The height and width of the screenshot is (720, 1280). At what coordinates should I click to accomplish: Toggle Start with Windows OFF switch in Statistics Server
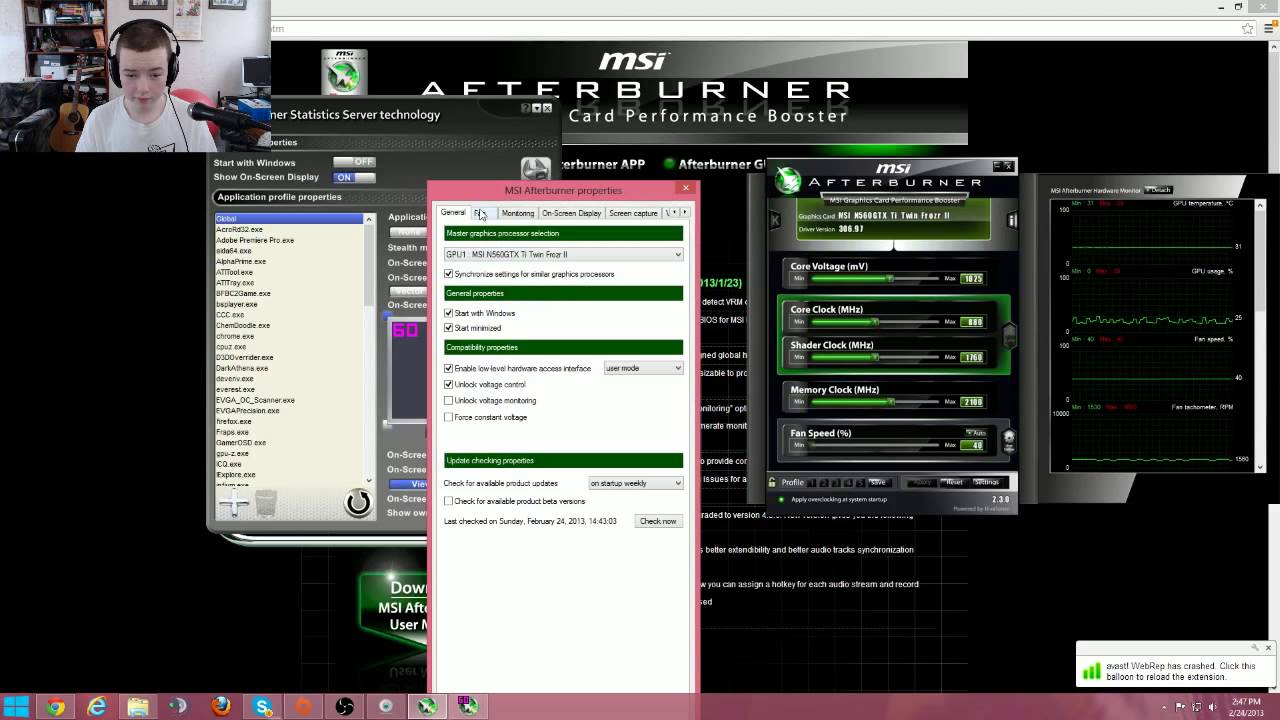(x=354, y=162)
